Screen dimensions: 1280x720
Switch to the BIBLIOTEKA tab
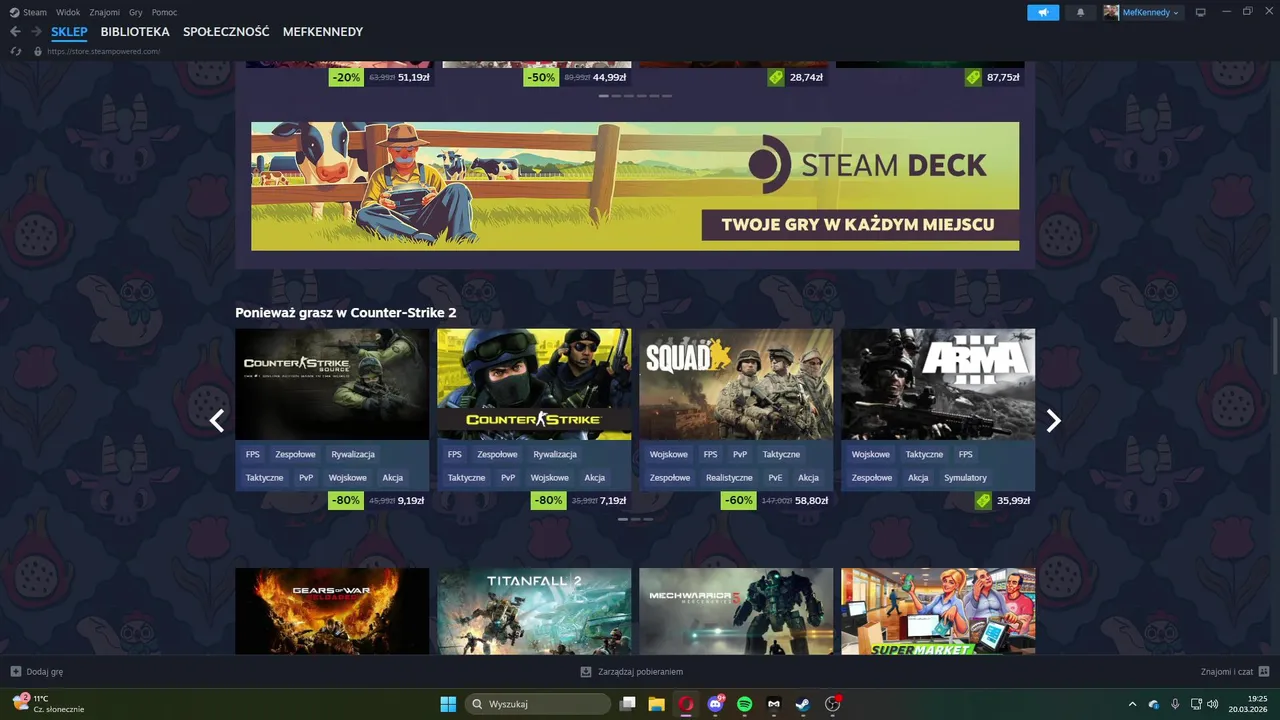(x=135, y=32)
